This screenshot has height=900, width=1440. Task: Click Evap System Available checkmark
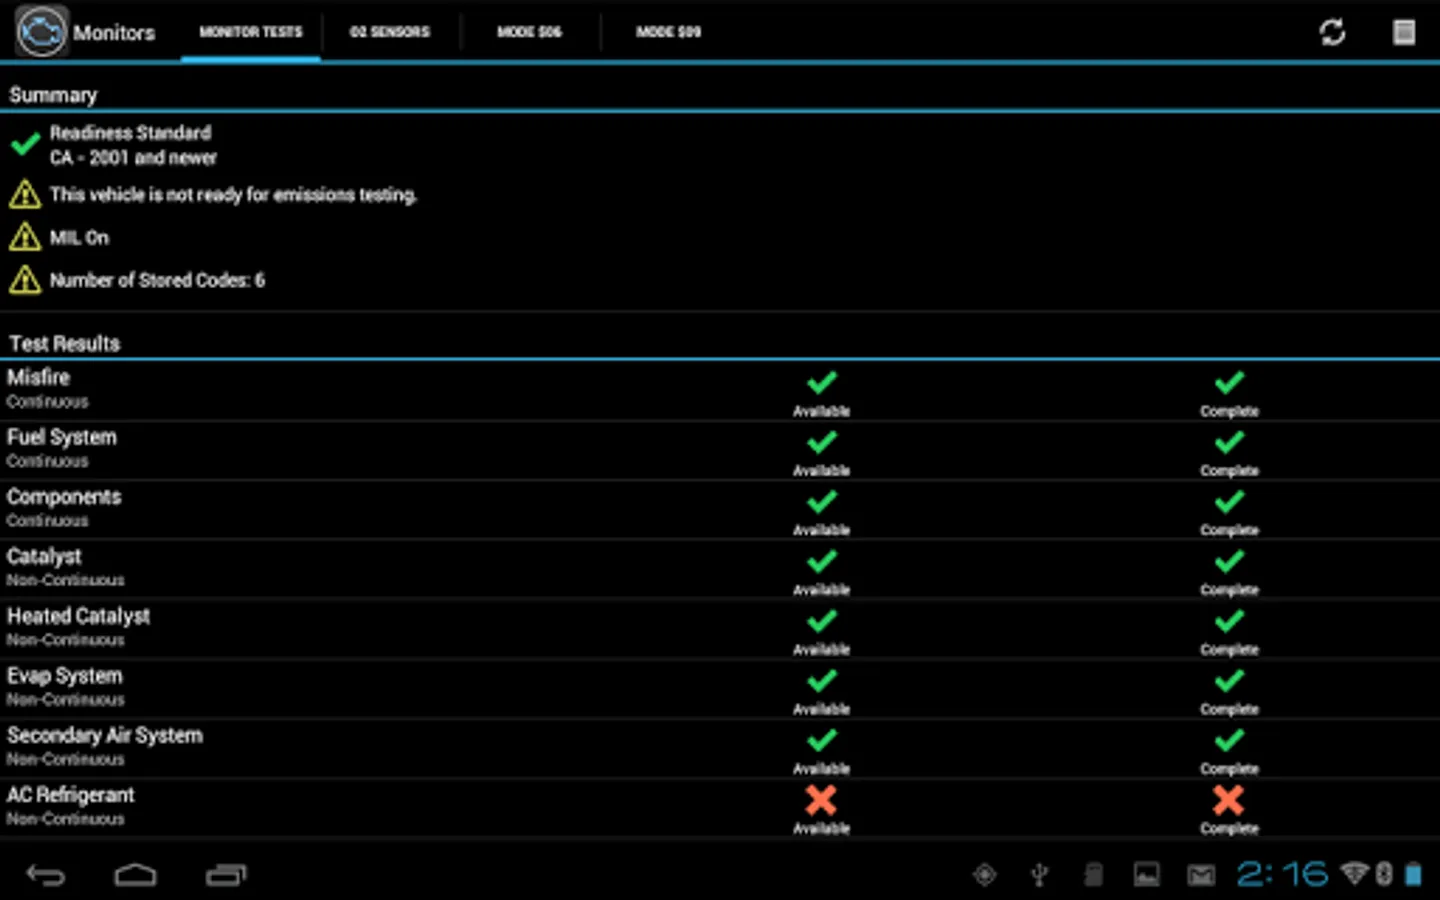[822, 680]
